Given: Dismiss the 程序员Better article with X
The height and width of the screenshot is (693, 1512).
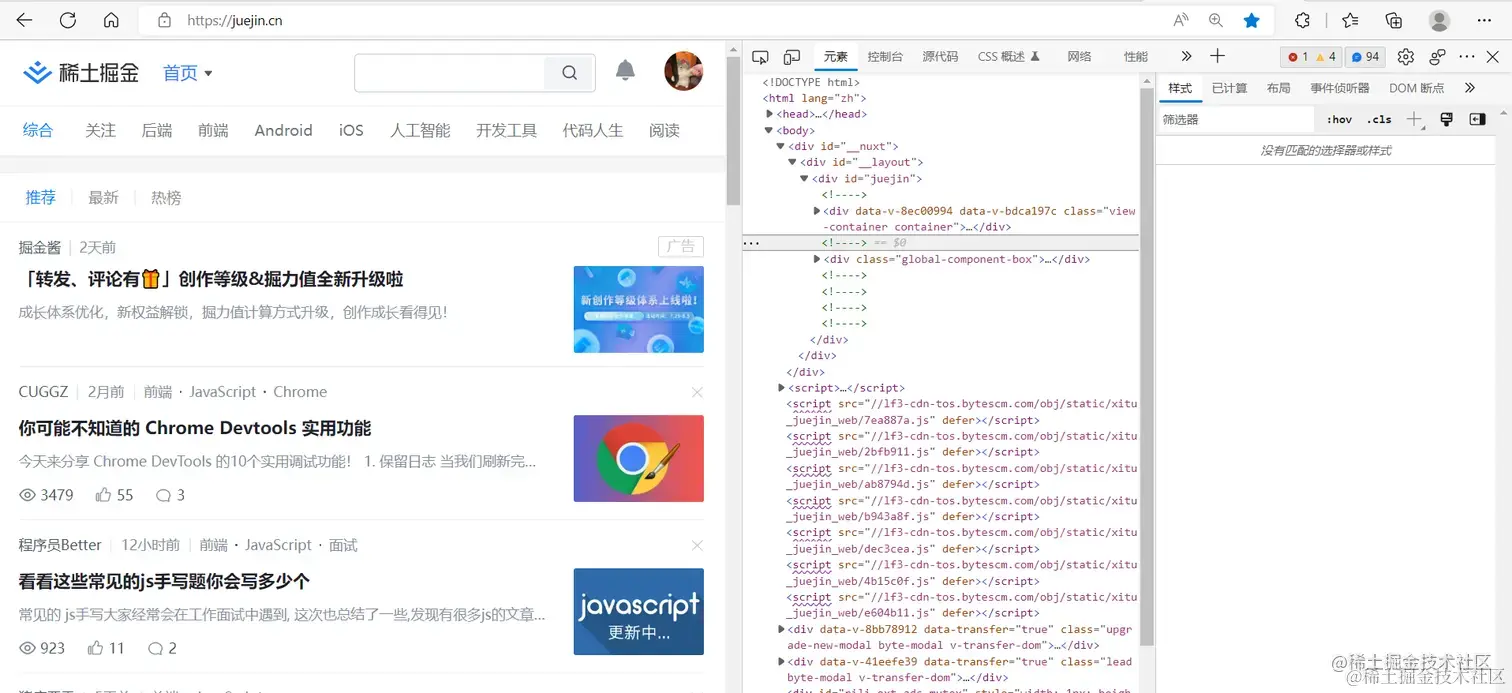Looking at the screenshot, I should click(x=697, y=545).
